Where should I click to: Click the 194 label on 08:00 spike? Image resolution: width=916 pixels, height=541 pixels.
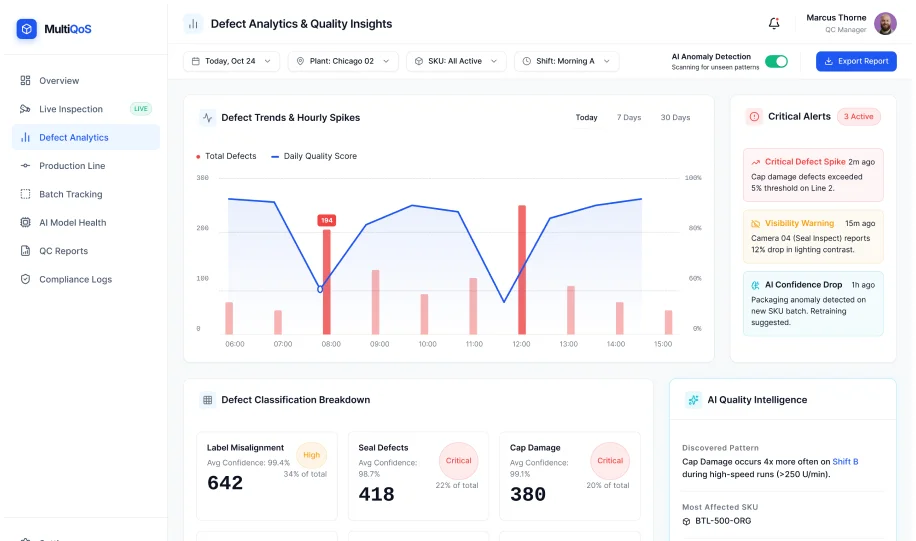[327, 220]
